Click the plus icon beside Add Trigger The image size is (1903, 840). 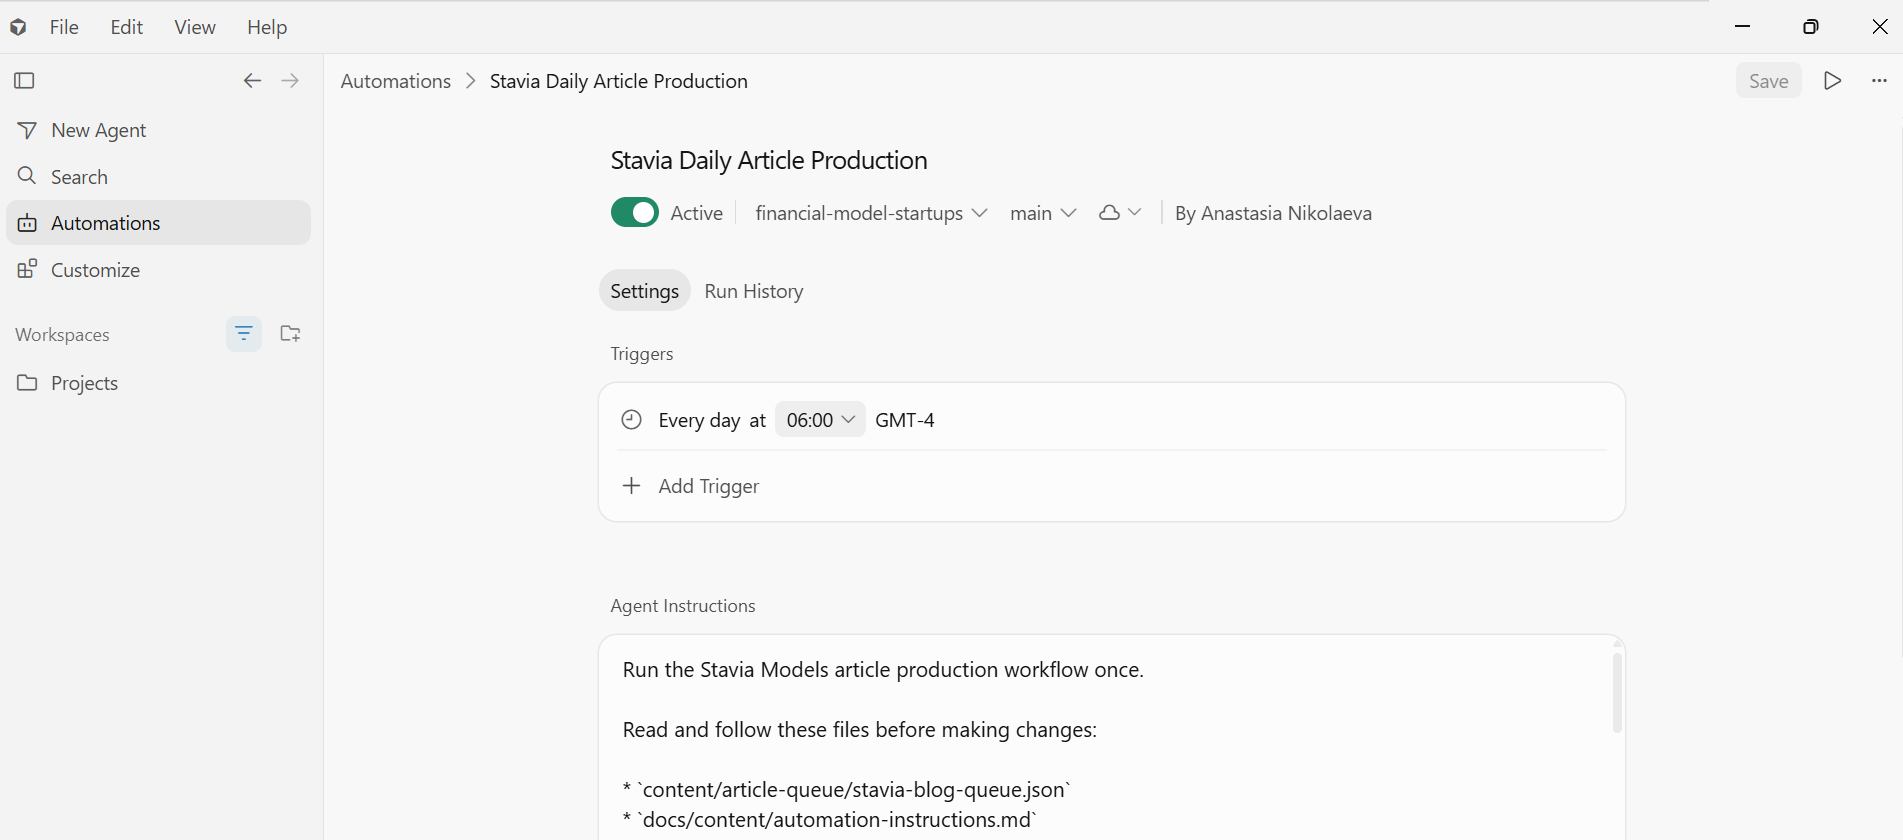(631, 486)
